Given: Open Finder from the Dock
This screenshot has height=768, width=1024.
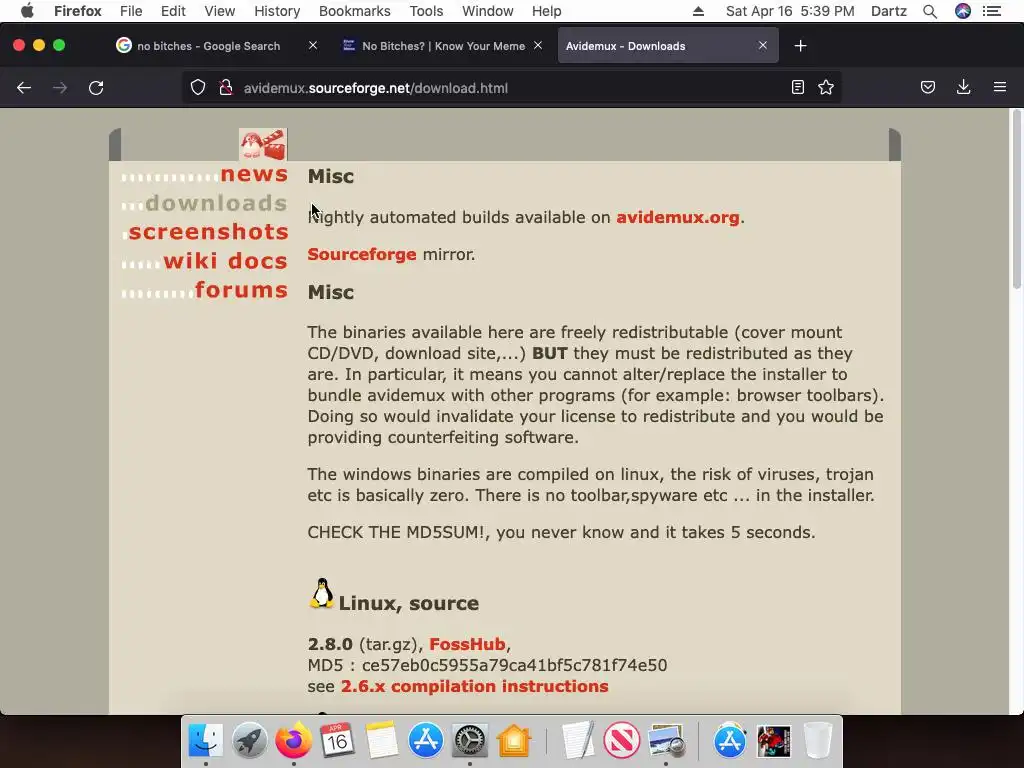Looking at the screenshot, I should point(206,741).
